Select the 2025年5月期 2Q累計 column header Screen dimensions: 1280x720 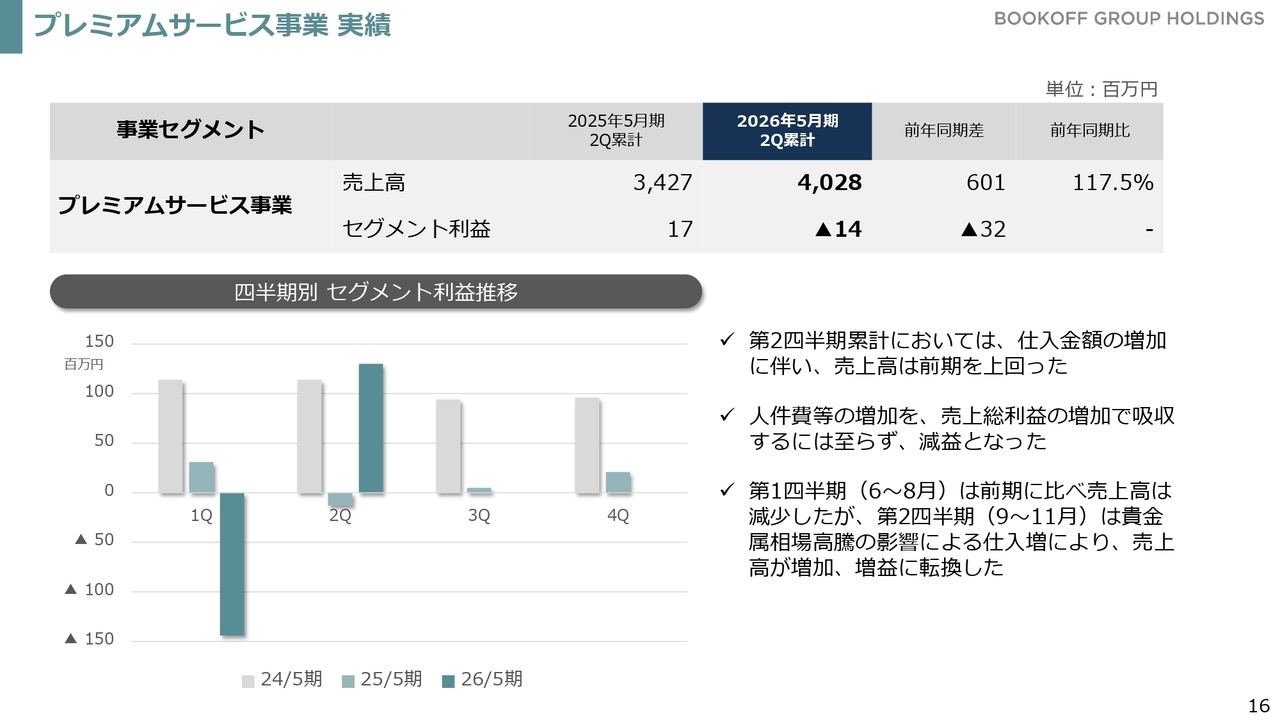tap(616, 131)
